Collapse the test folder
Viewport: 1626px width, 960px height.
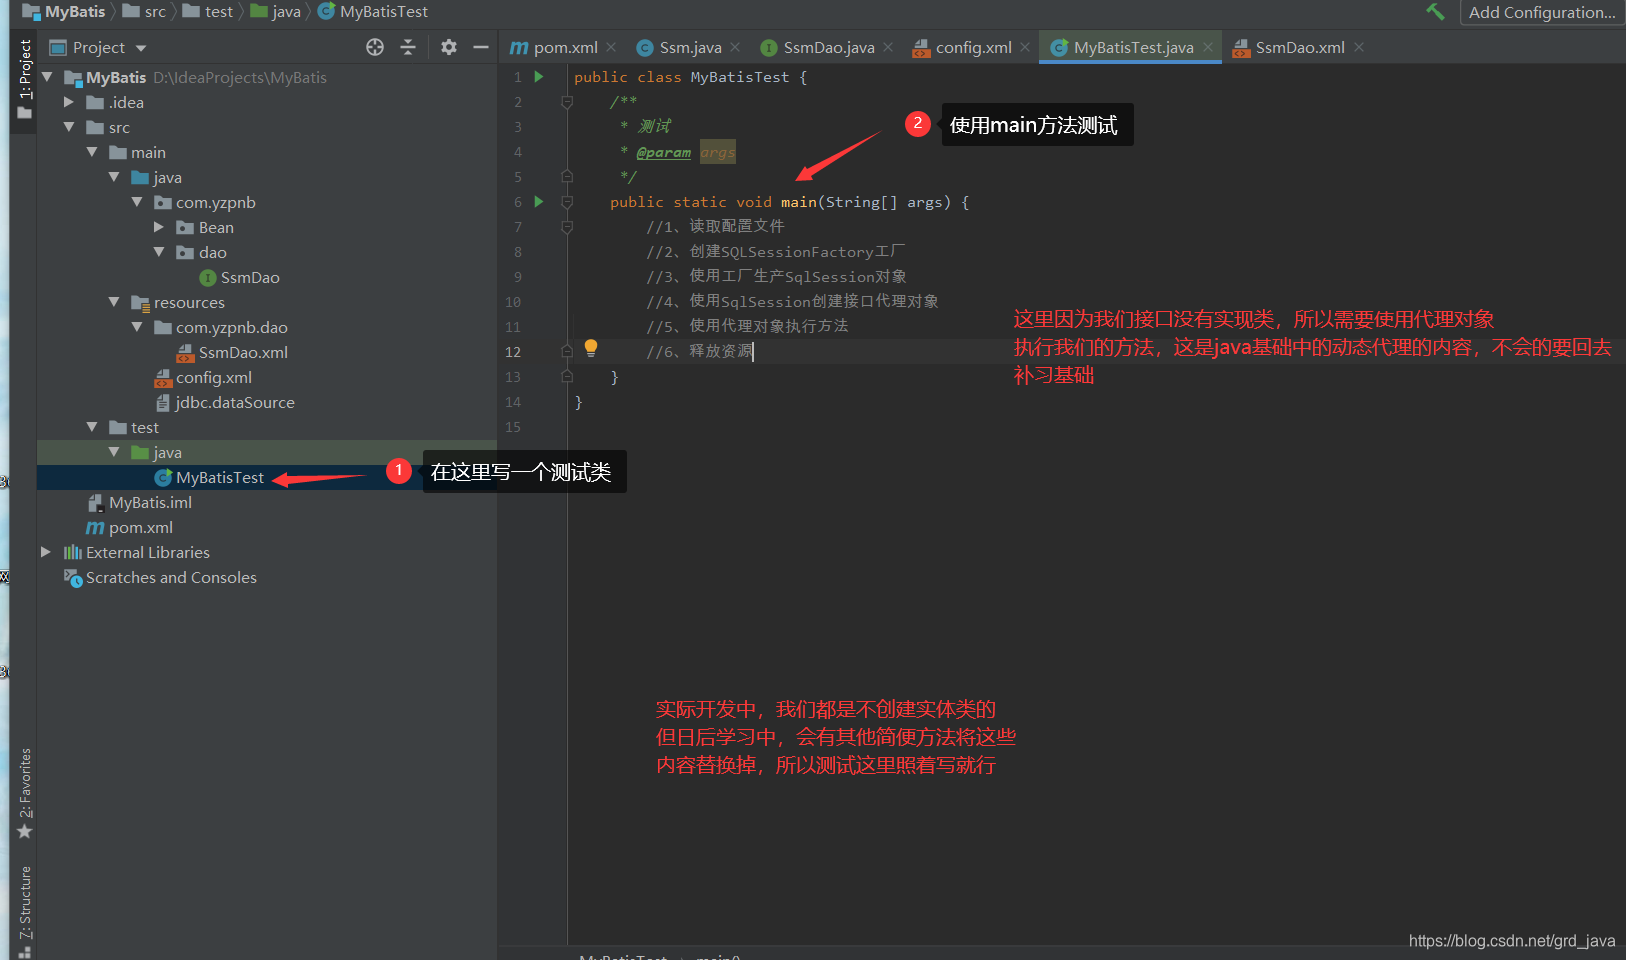pos(92,427)
